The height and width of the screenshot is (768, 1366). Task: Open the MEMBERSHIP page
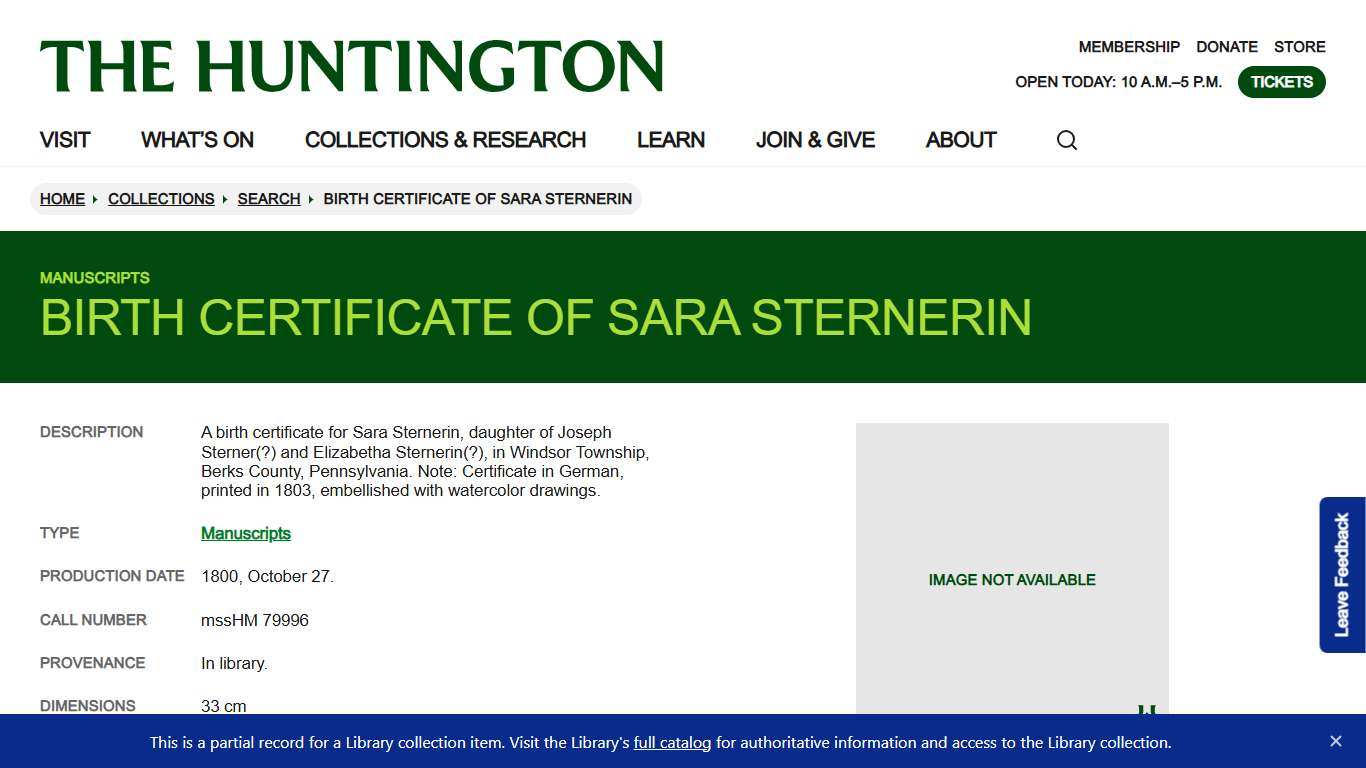click(1128, 46)
